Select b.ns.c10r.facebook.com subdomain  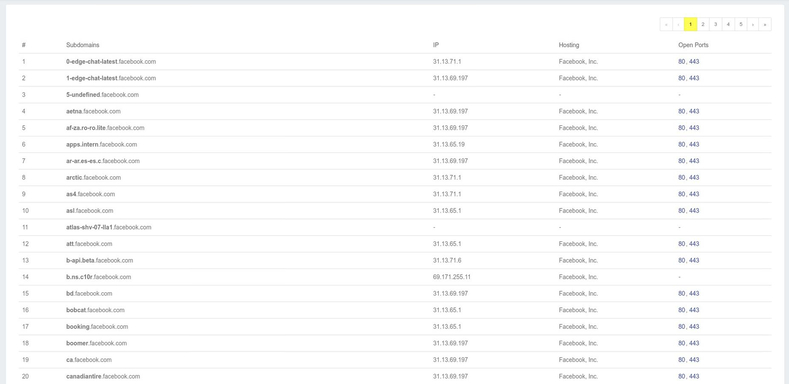(x=99, y=277)
